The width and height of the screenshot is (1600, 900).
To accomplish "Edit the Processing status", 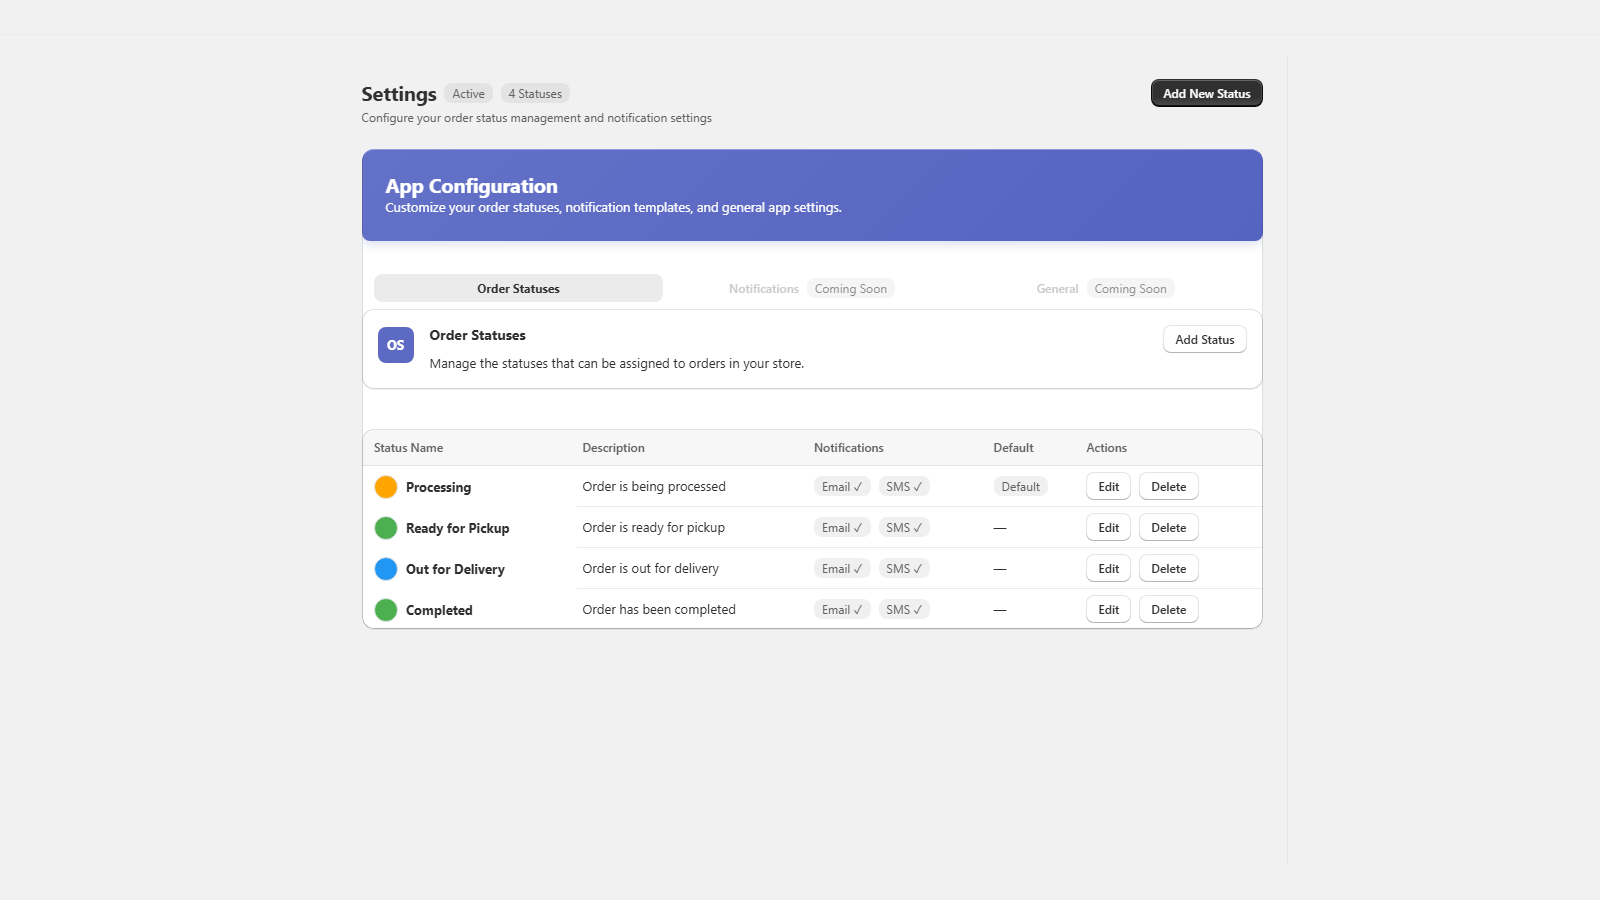I will pos(1108,486).
